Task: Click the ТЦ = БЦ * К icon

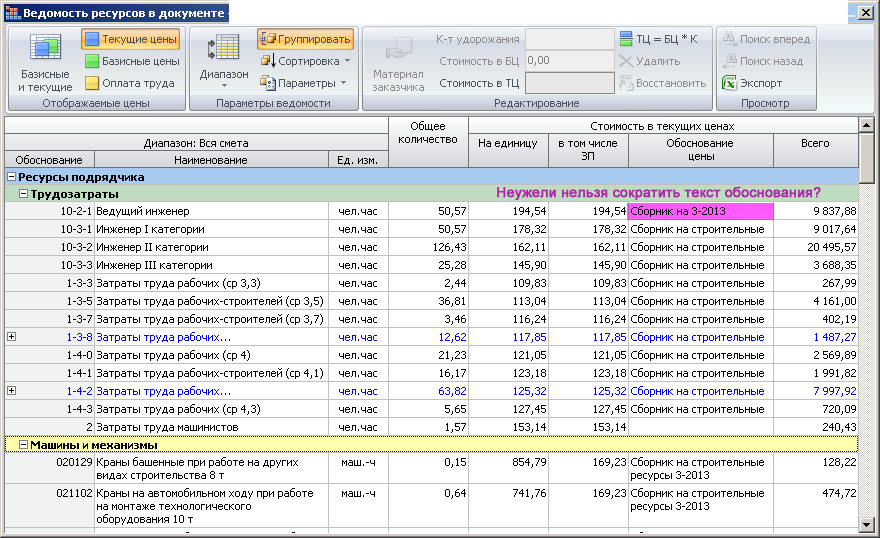Action: [x=626, y=39]
